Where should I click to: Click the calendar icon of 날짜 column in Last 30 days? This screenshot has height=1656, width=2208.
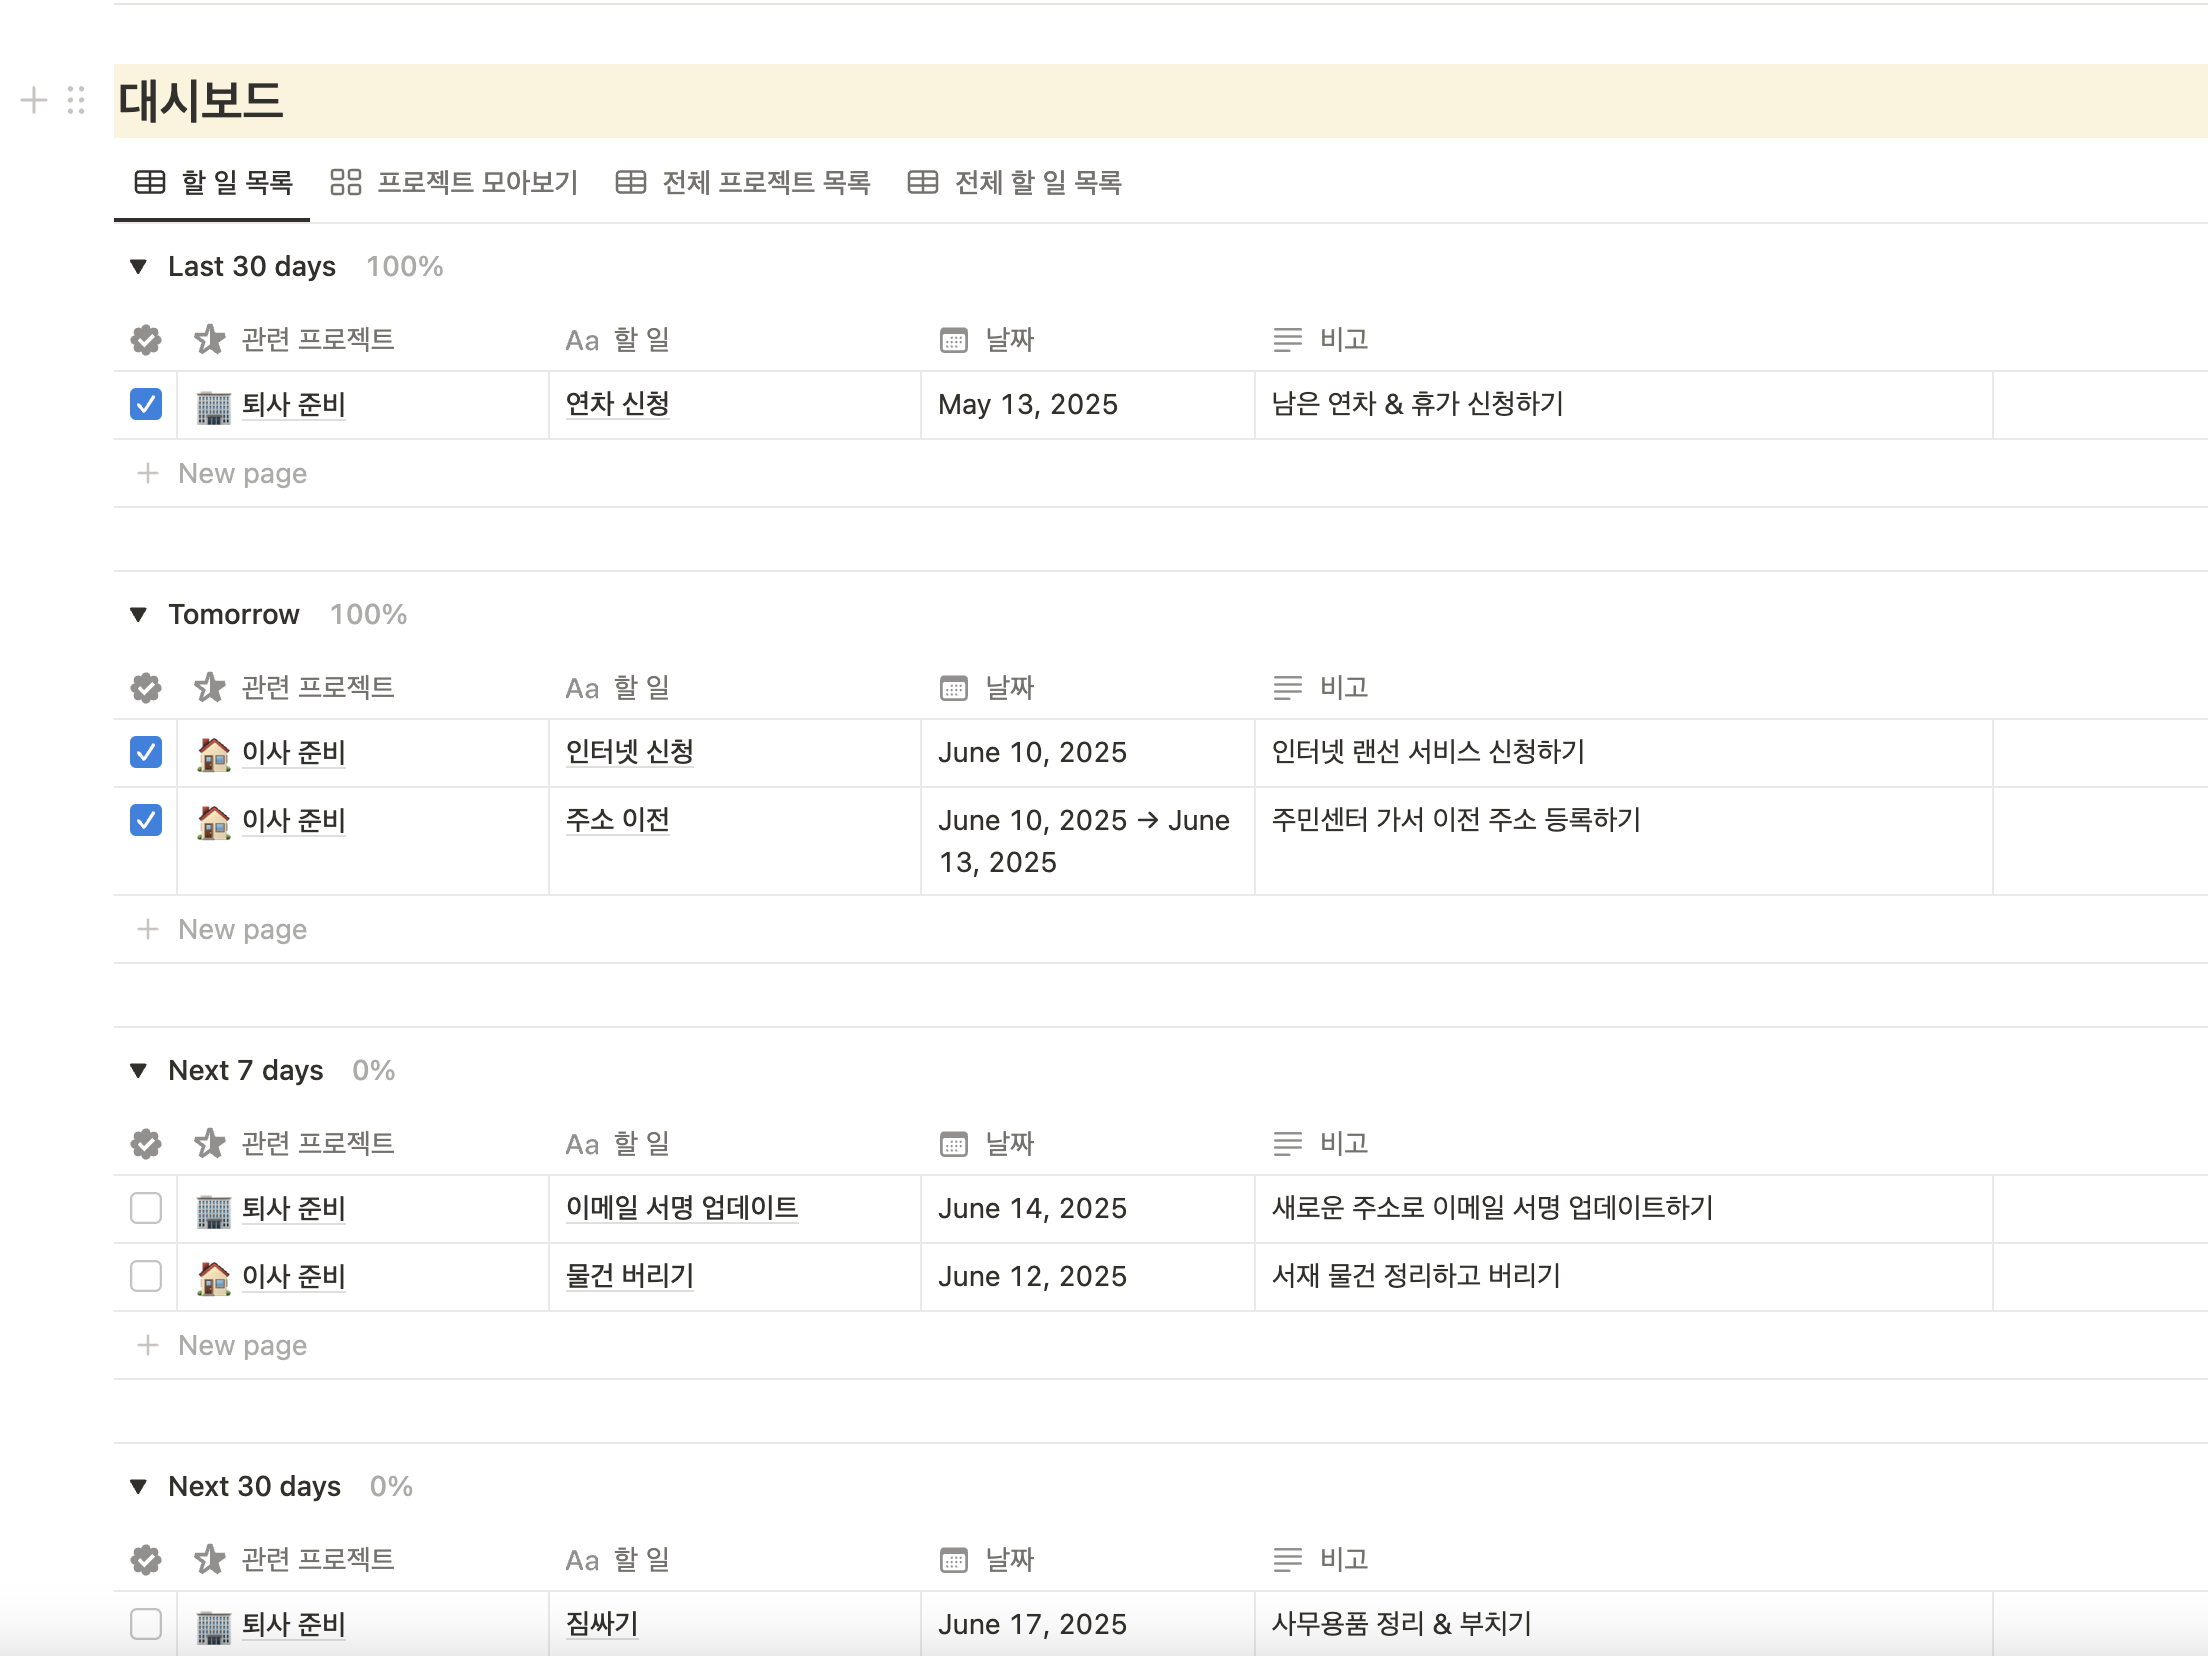pos(954,340)
